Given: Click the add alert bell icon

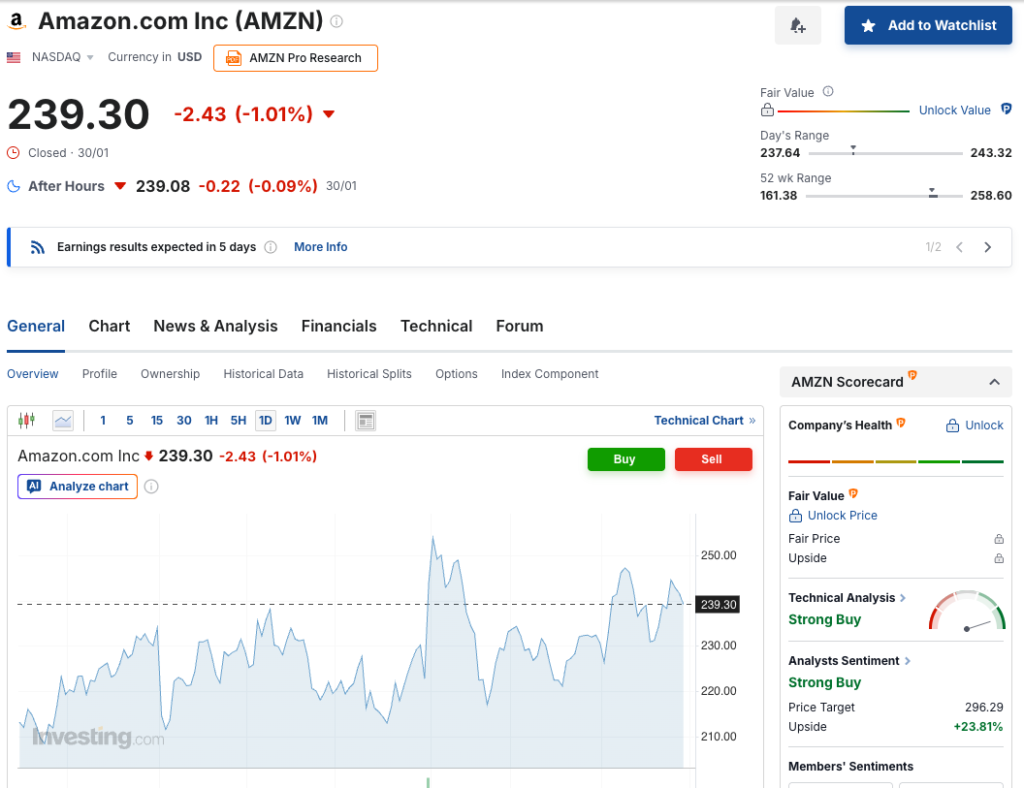Looking at the screenshot, I should click(x=797, y=26).
